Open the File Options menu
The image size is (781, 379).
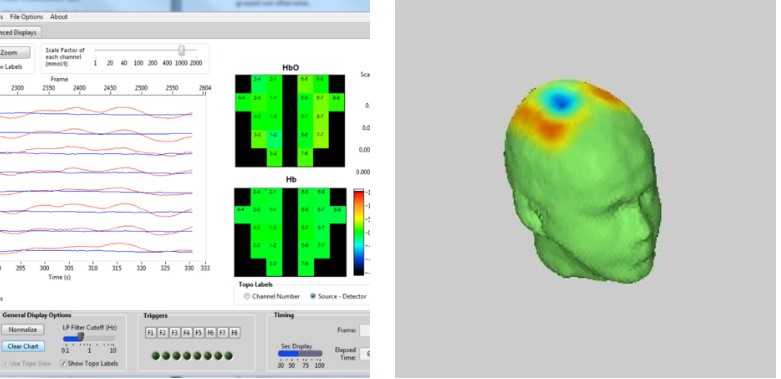point(26,17)
